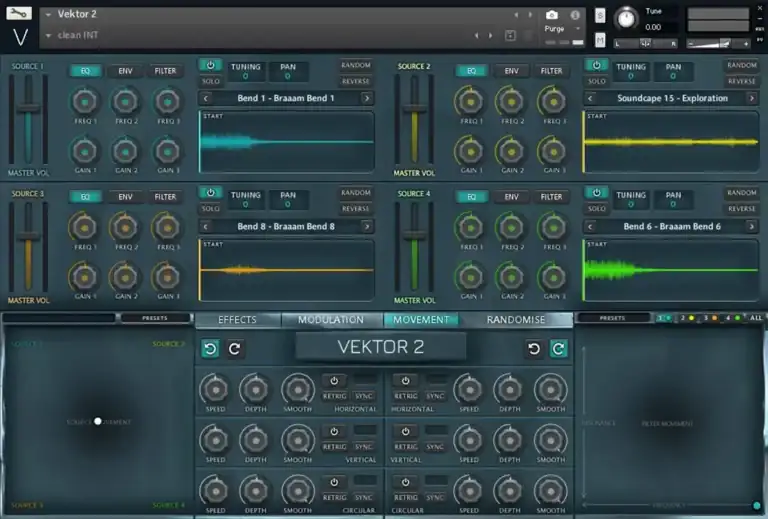
Task: Select previous sample for Source 4
Action: coord(590,227)
